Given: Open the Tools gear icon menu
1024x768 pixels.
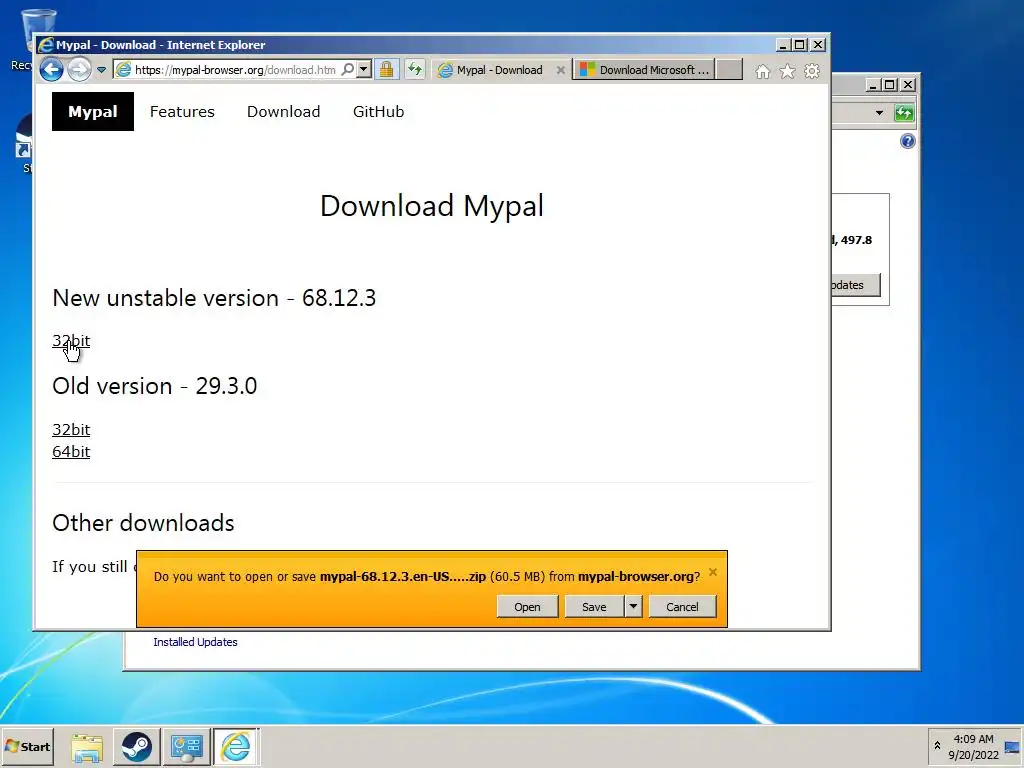Looking at the screenshot, I should (812, 71).
